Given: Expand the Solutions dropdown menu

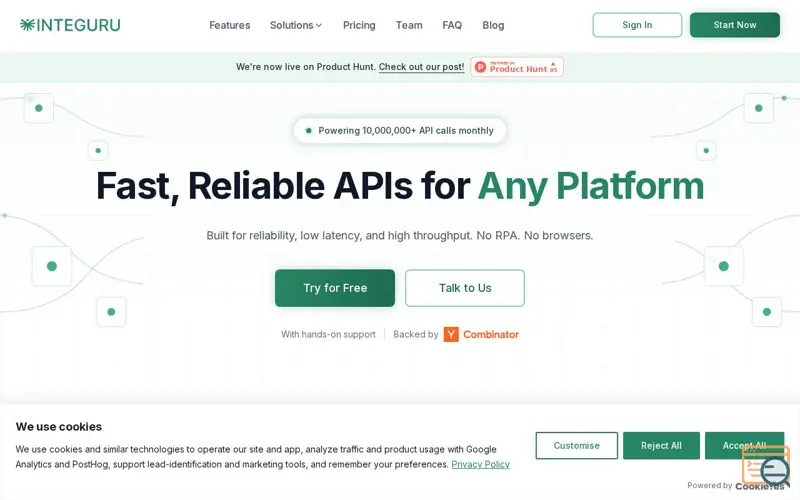Looking at the screenshot, I should pyautogui.click(x=296, y=25).
